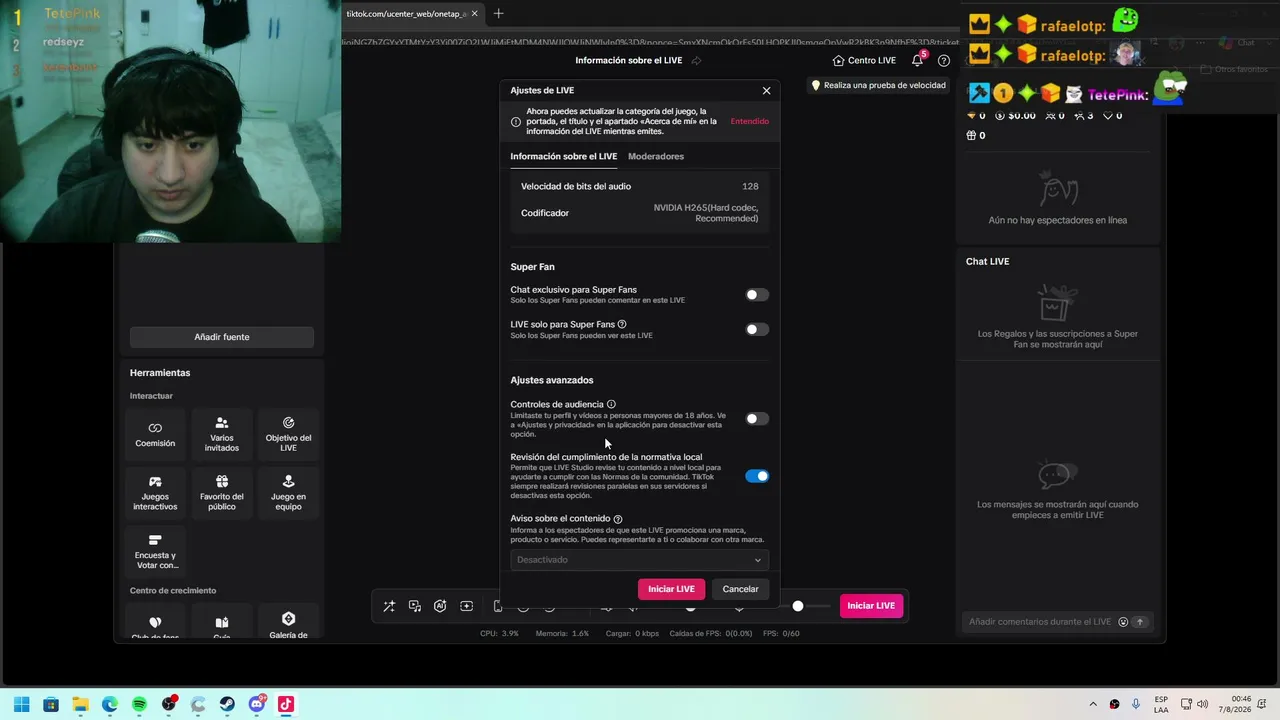The image size is (1280, 720).
Task: Toggle LIVE solo para Super Fans
Action: (x=757, y=329)
